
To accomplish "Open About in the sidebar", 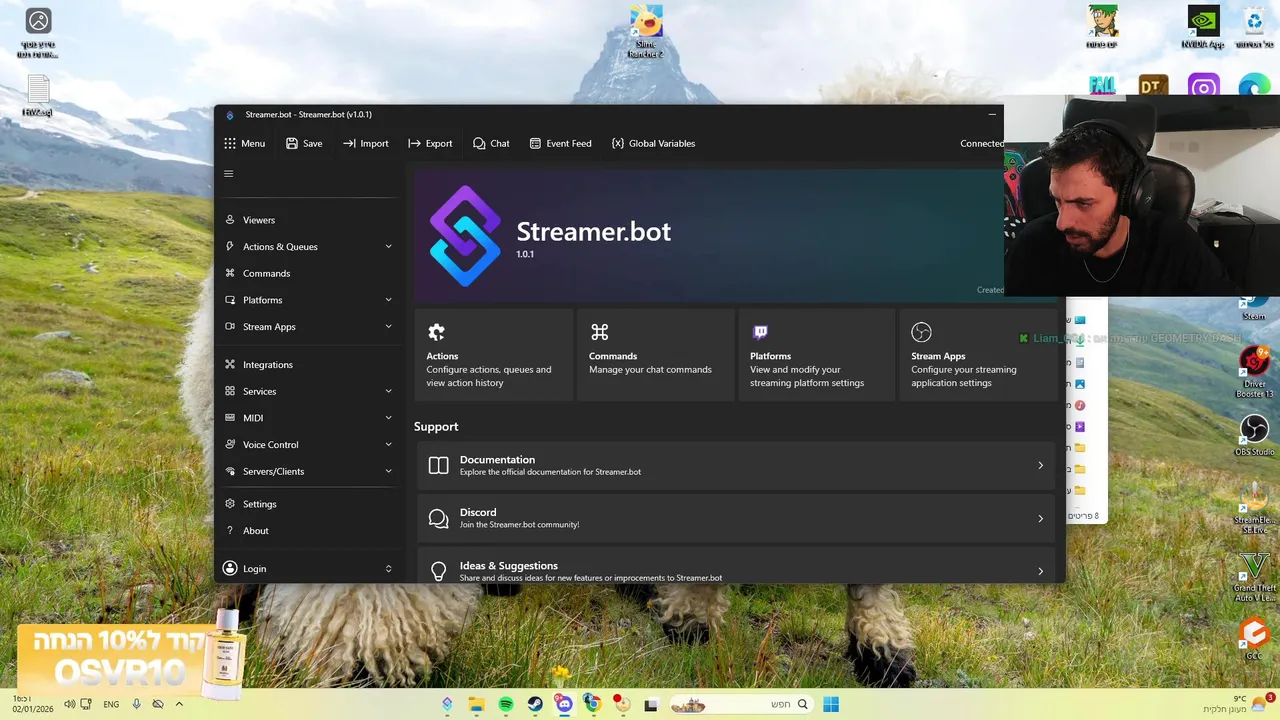I will point(309,531).
